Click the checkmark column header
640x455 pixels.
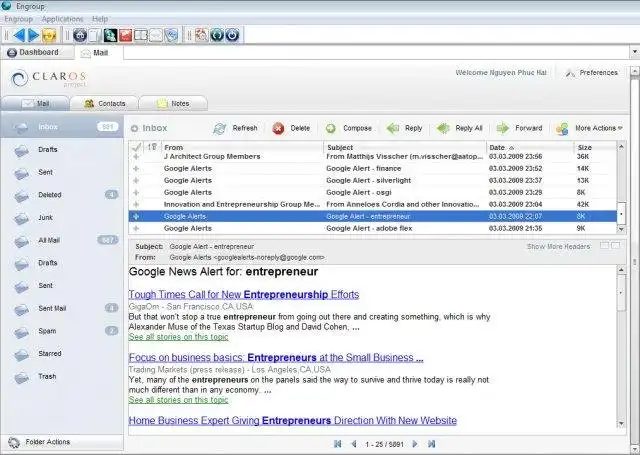click(x=137, y=147)
